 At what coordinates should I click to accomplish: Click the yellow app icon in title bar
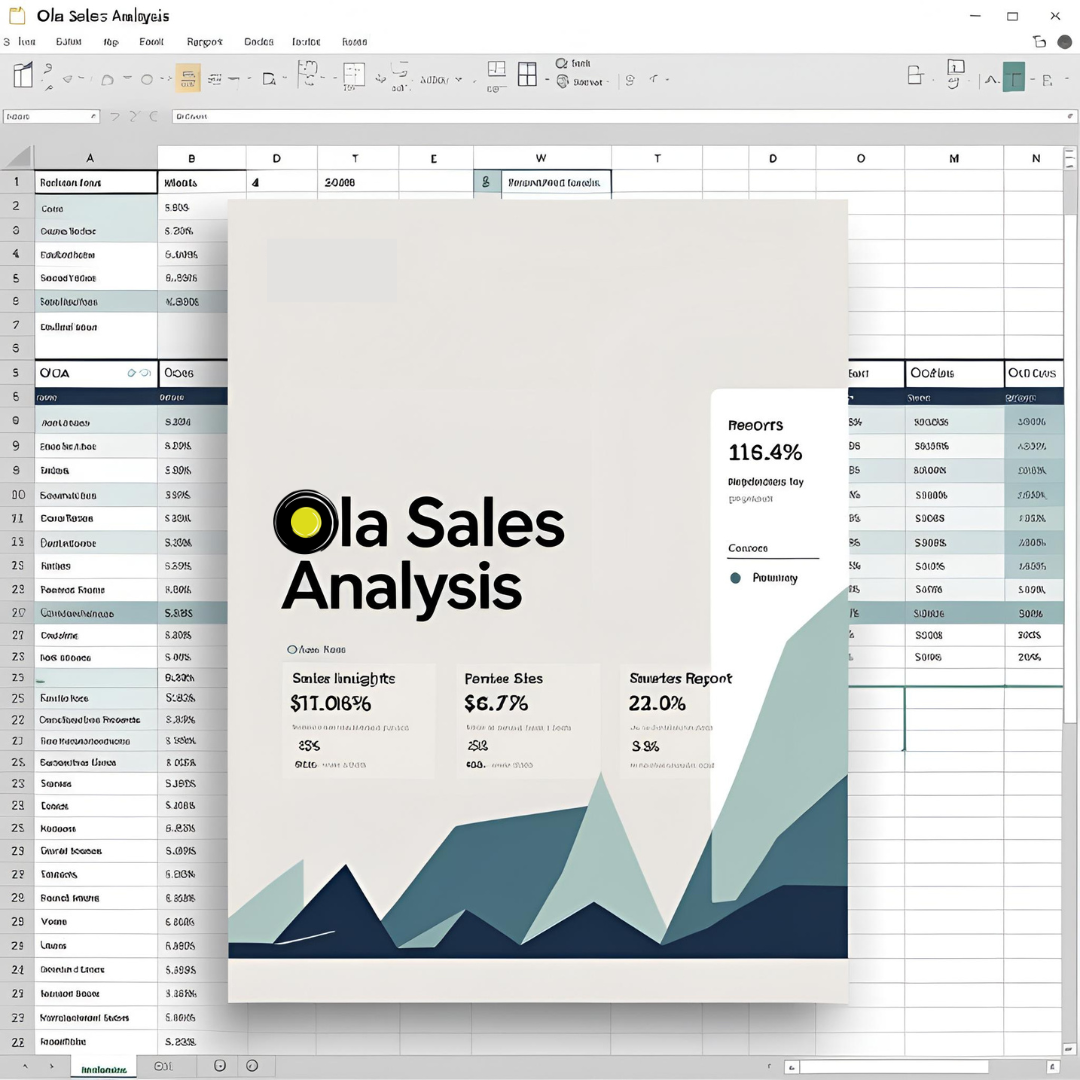click(17, 16)
